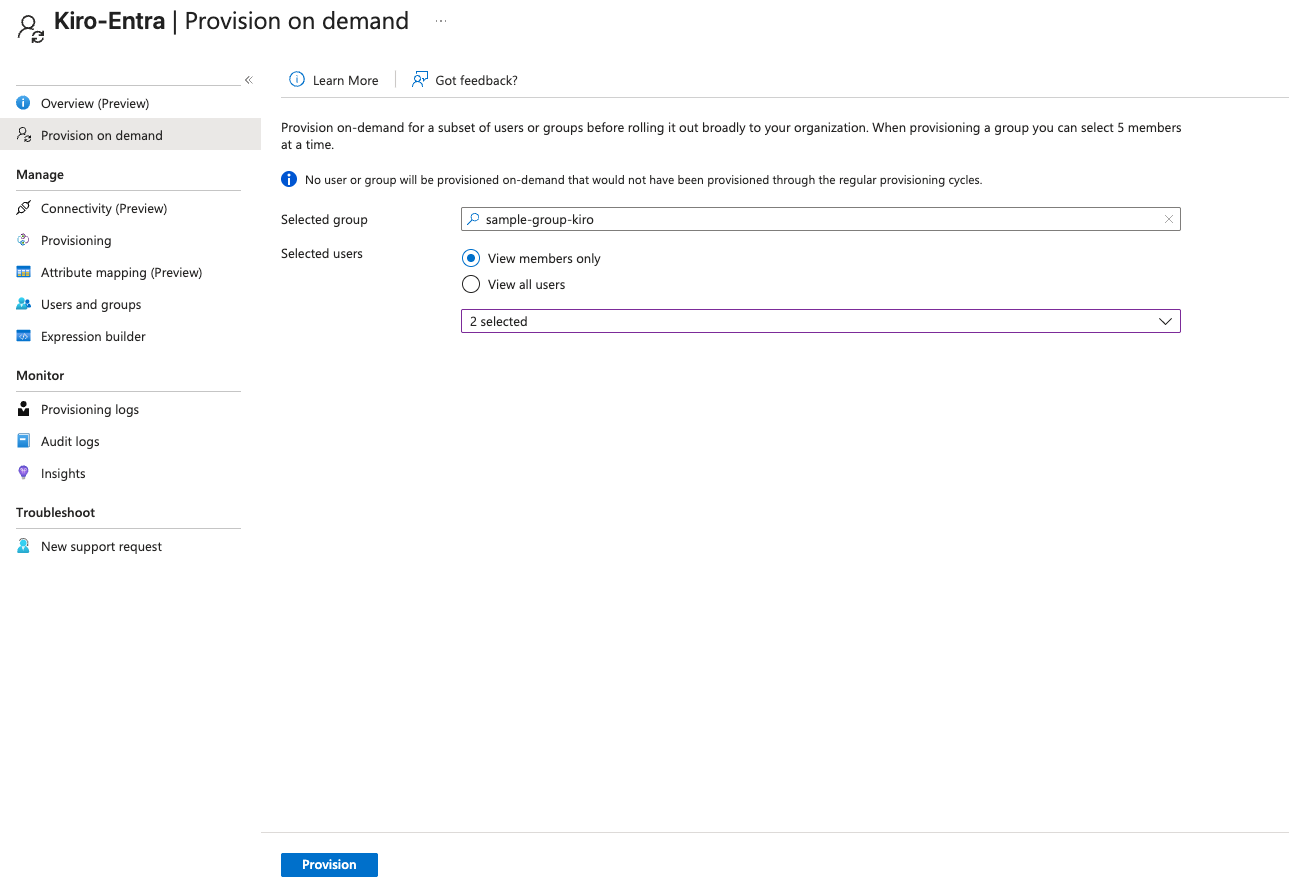
Task: Open Provisioning logs menu item
Action: point(90,409)
